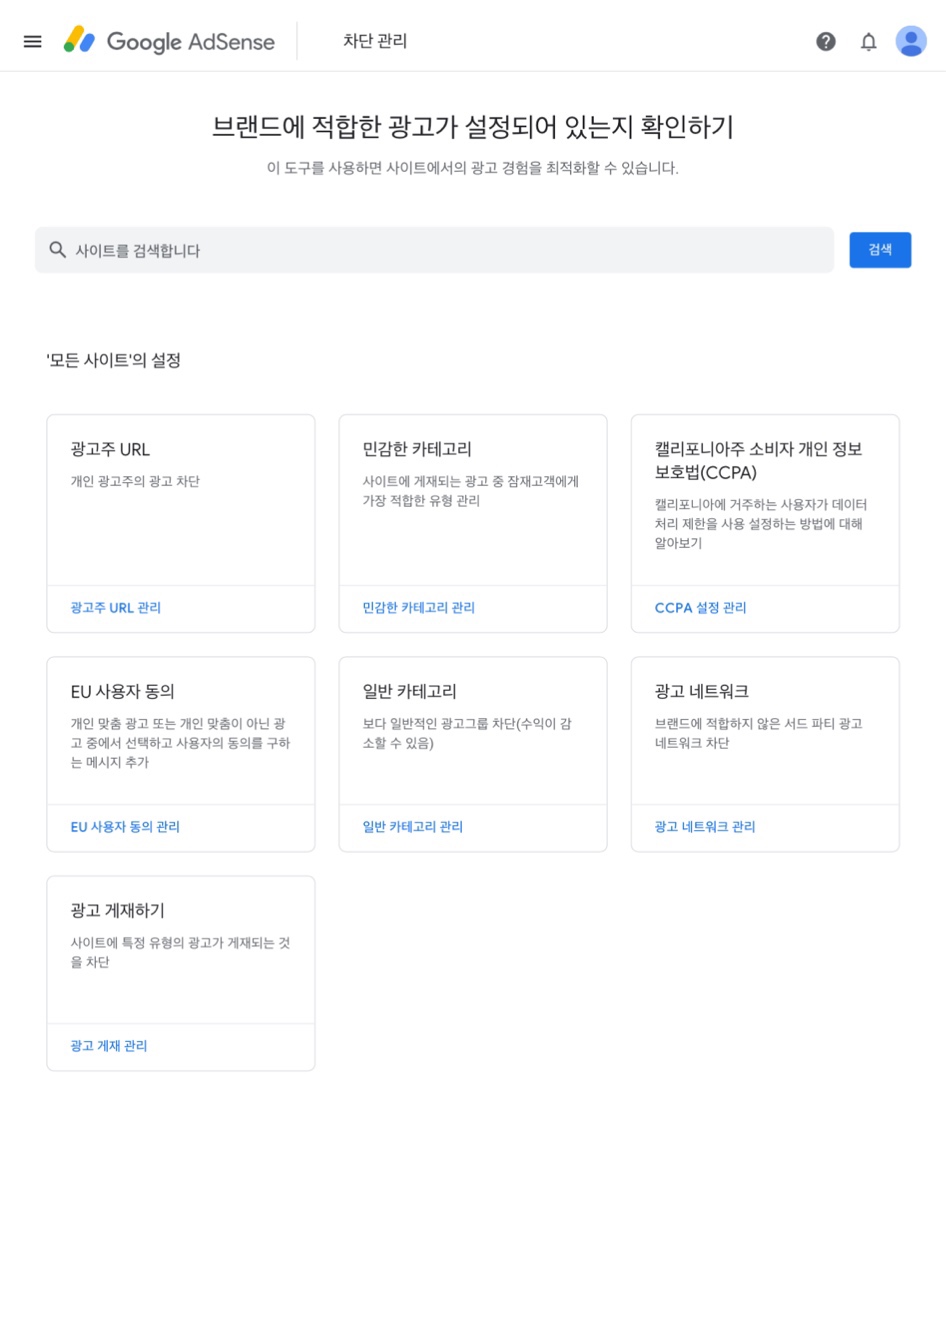Open the 광고주 URL 관리 link

coord(116,608)
